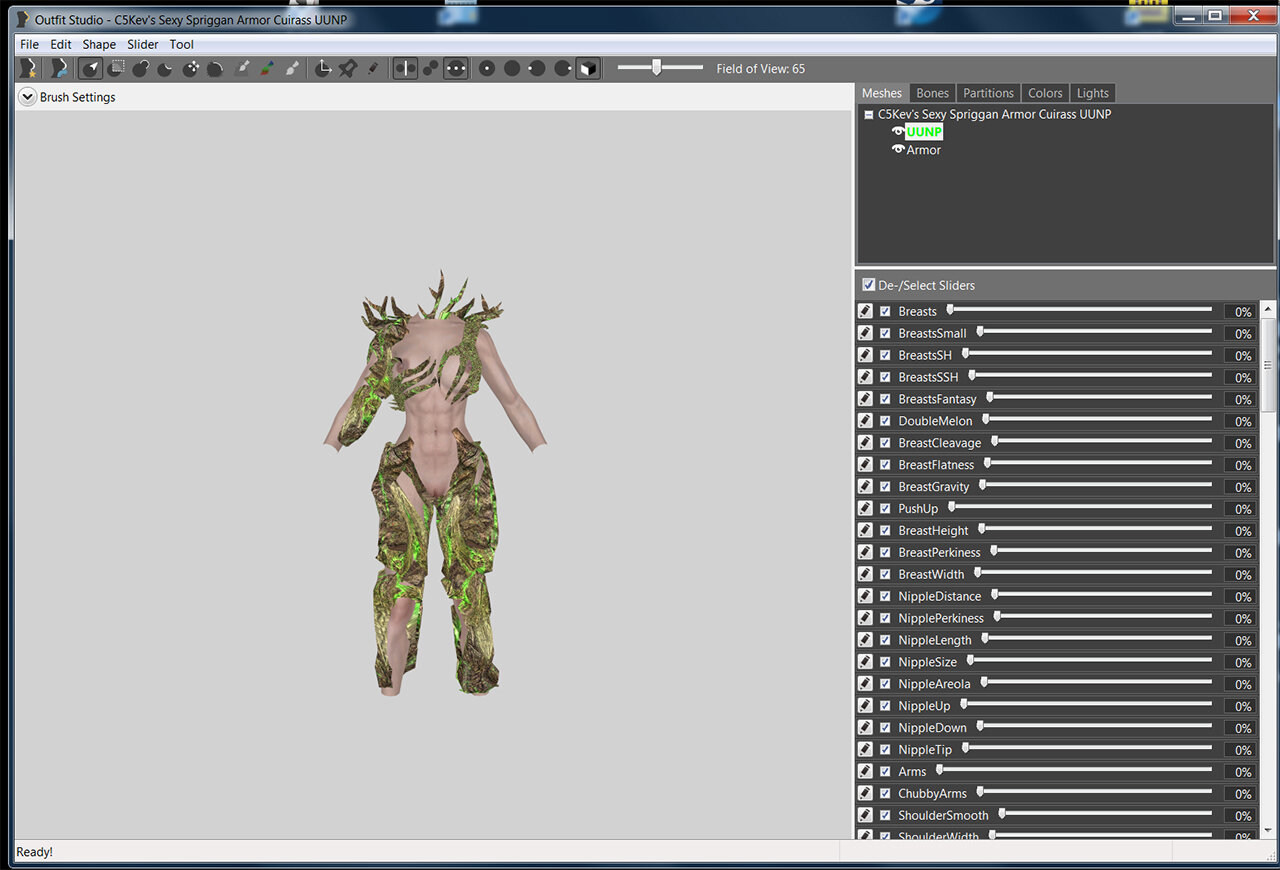Switch to the Colors tab
The image size is (1280, 870).
point(1045,93)
